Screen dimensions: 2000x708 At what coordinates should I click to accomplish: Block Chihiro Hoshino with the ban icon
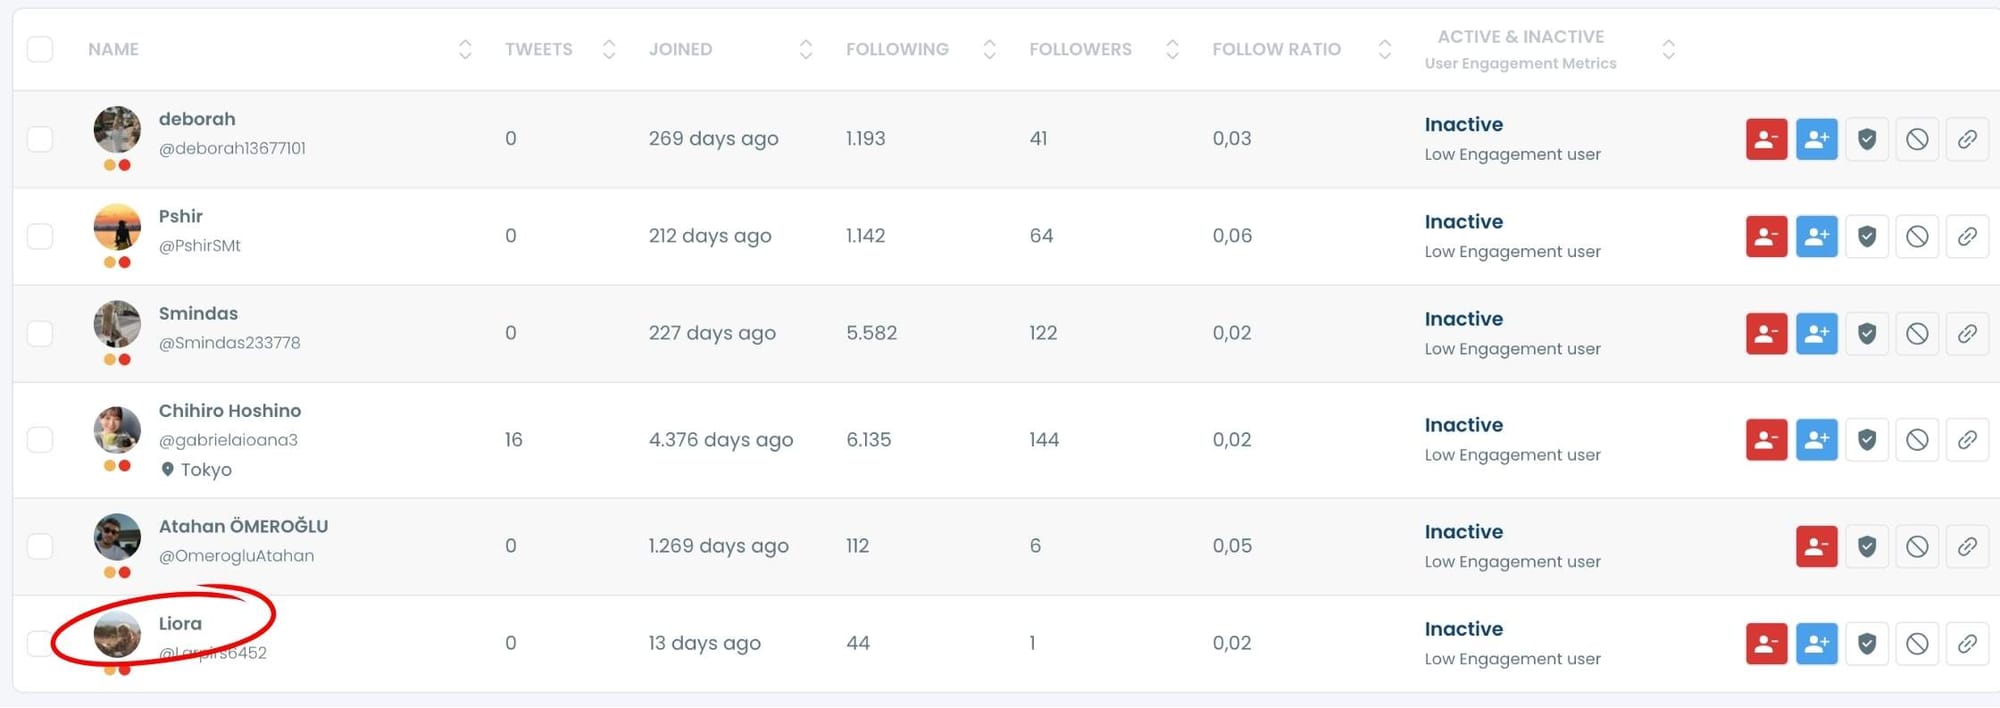1917,439
